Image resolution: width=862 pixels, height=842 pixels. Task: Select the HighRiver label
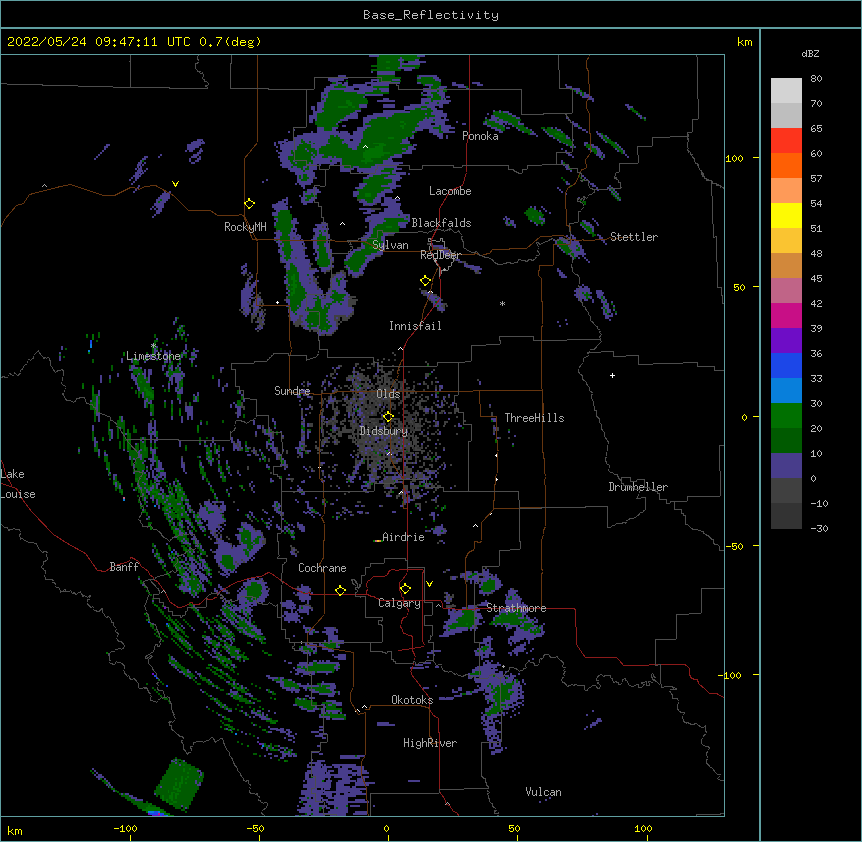pyautogui.click(x=430, y=743)
